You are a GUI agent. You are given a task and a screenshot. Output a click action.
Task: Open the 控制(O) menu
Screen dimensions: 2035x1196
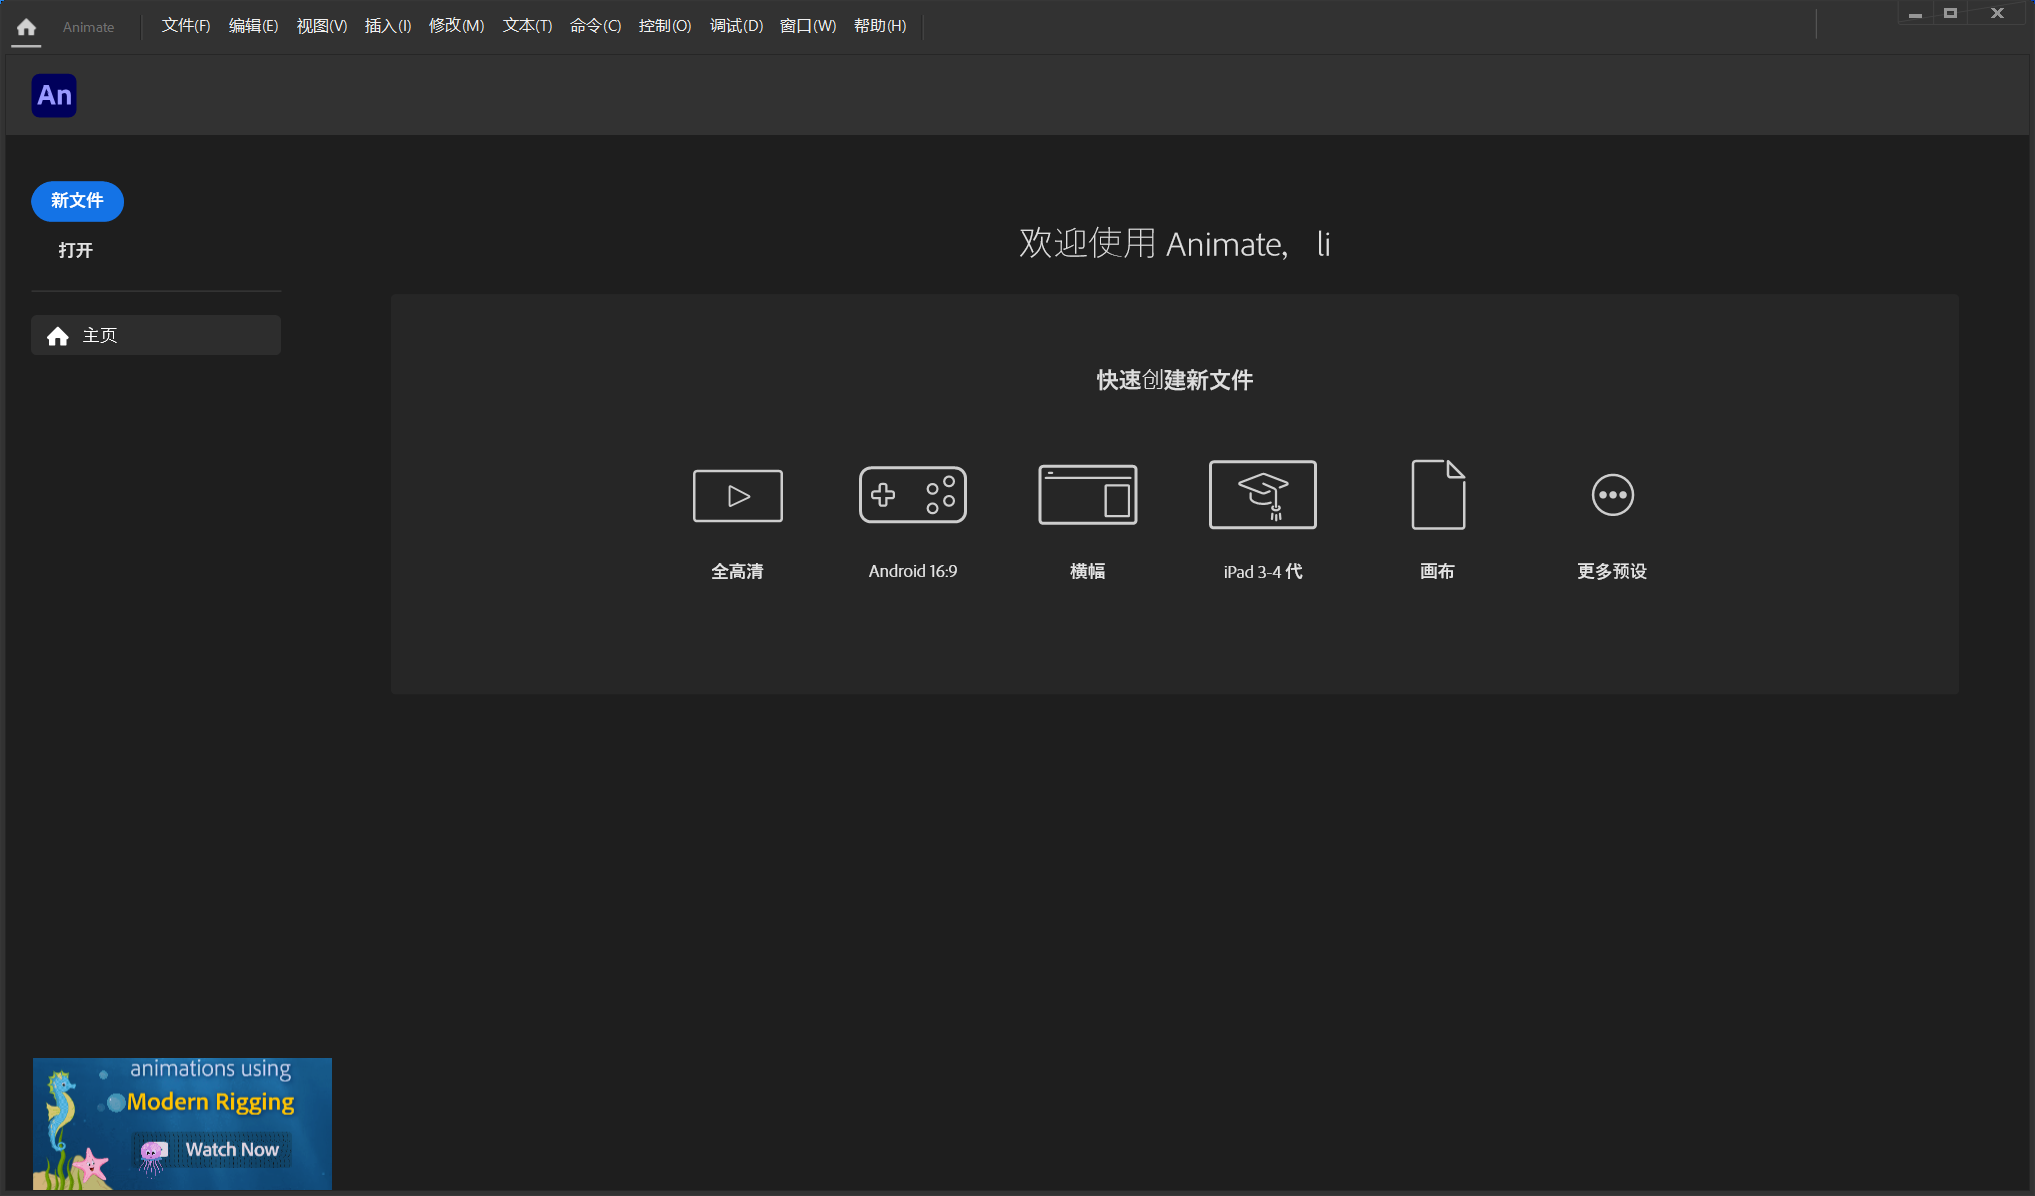pos(665,26)
